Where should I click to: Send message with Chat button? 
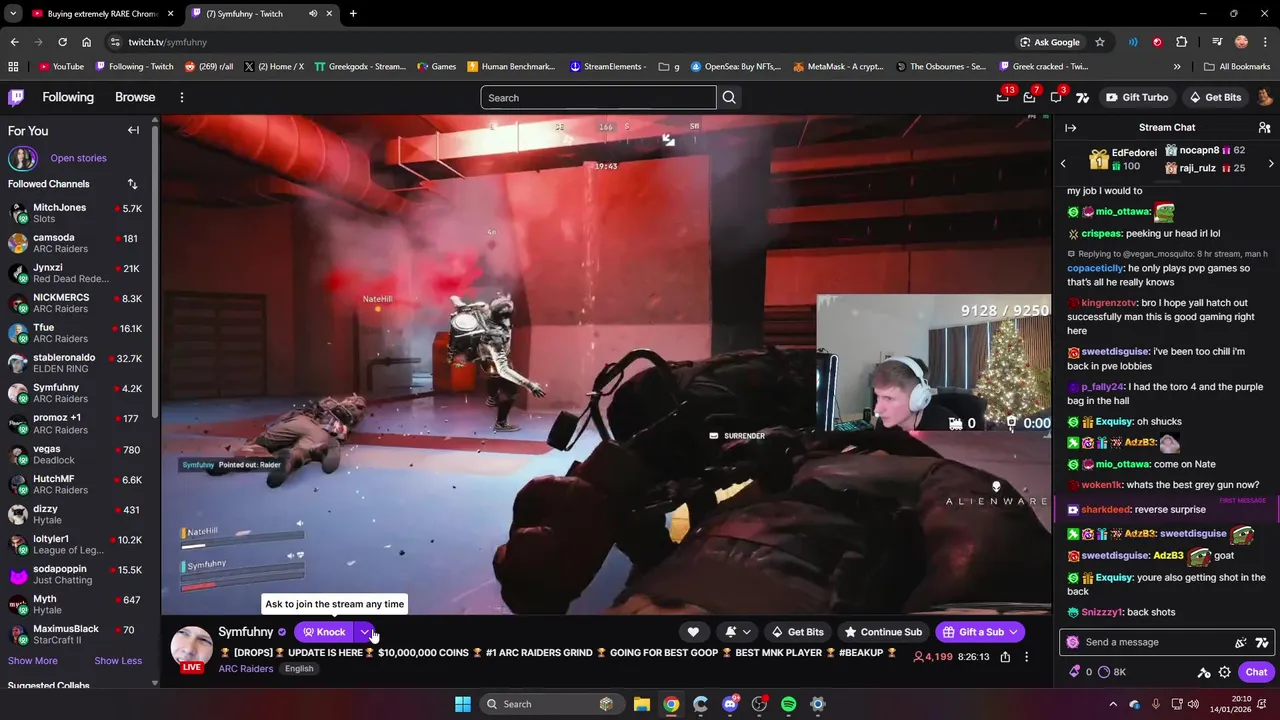click(x=1256, y=672)
